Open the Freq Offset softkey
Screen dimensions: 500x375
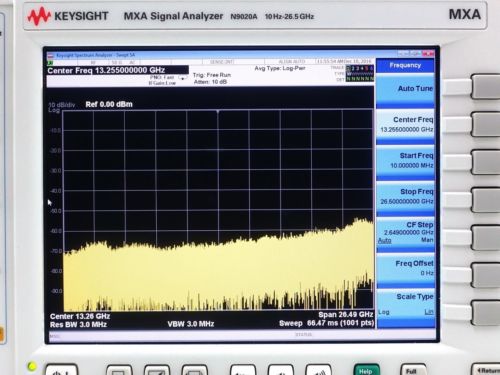405,270
